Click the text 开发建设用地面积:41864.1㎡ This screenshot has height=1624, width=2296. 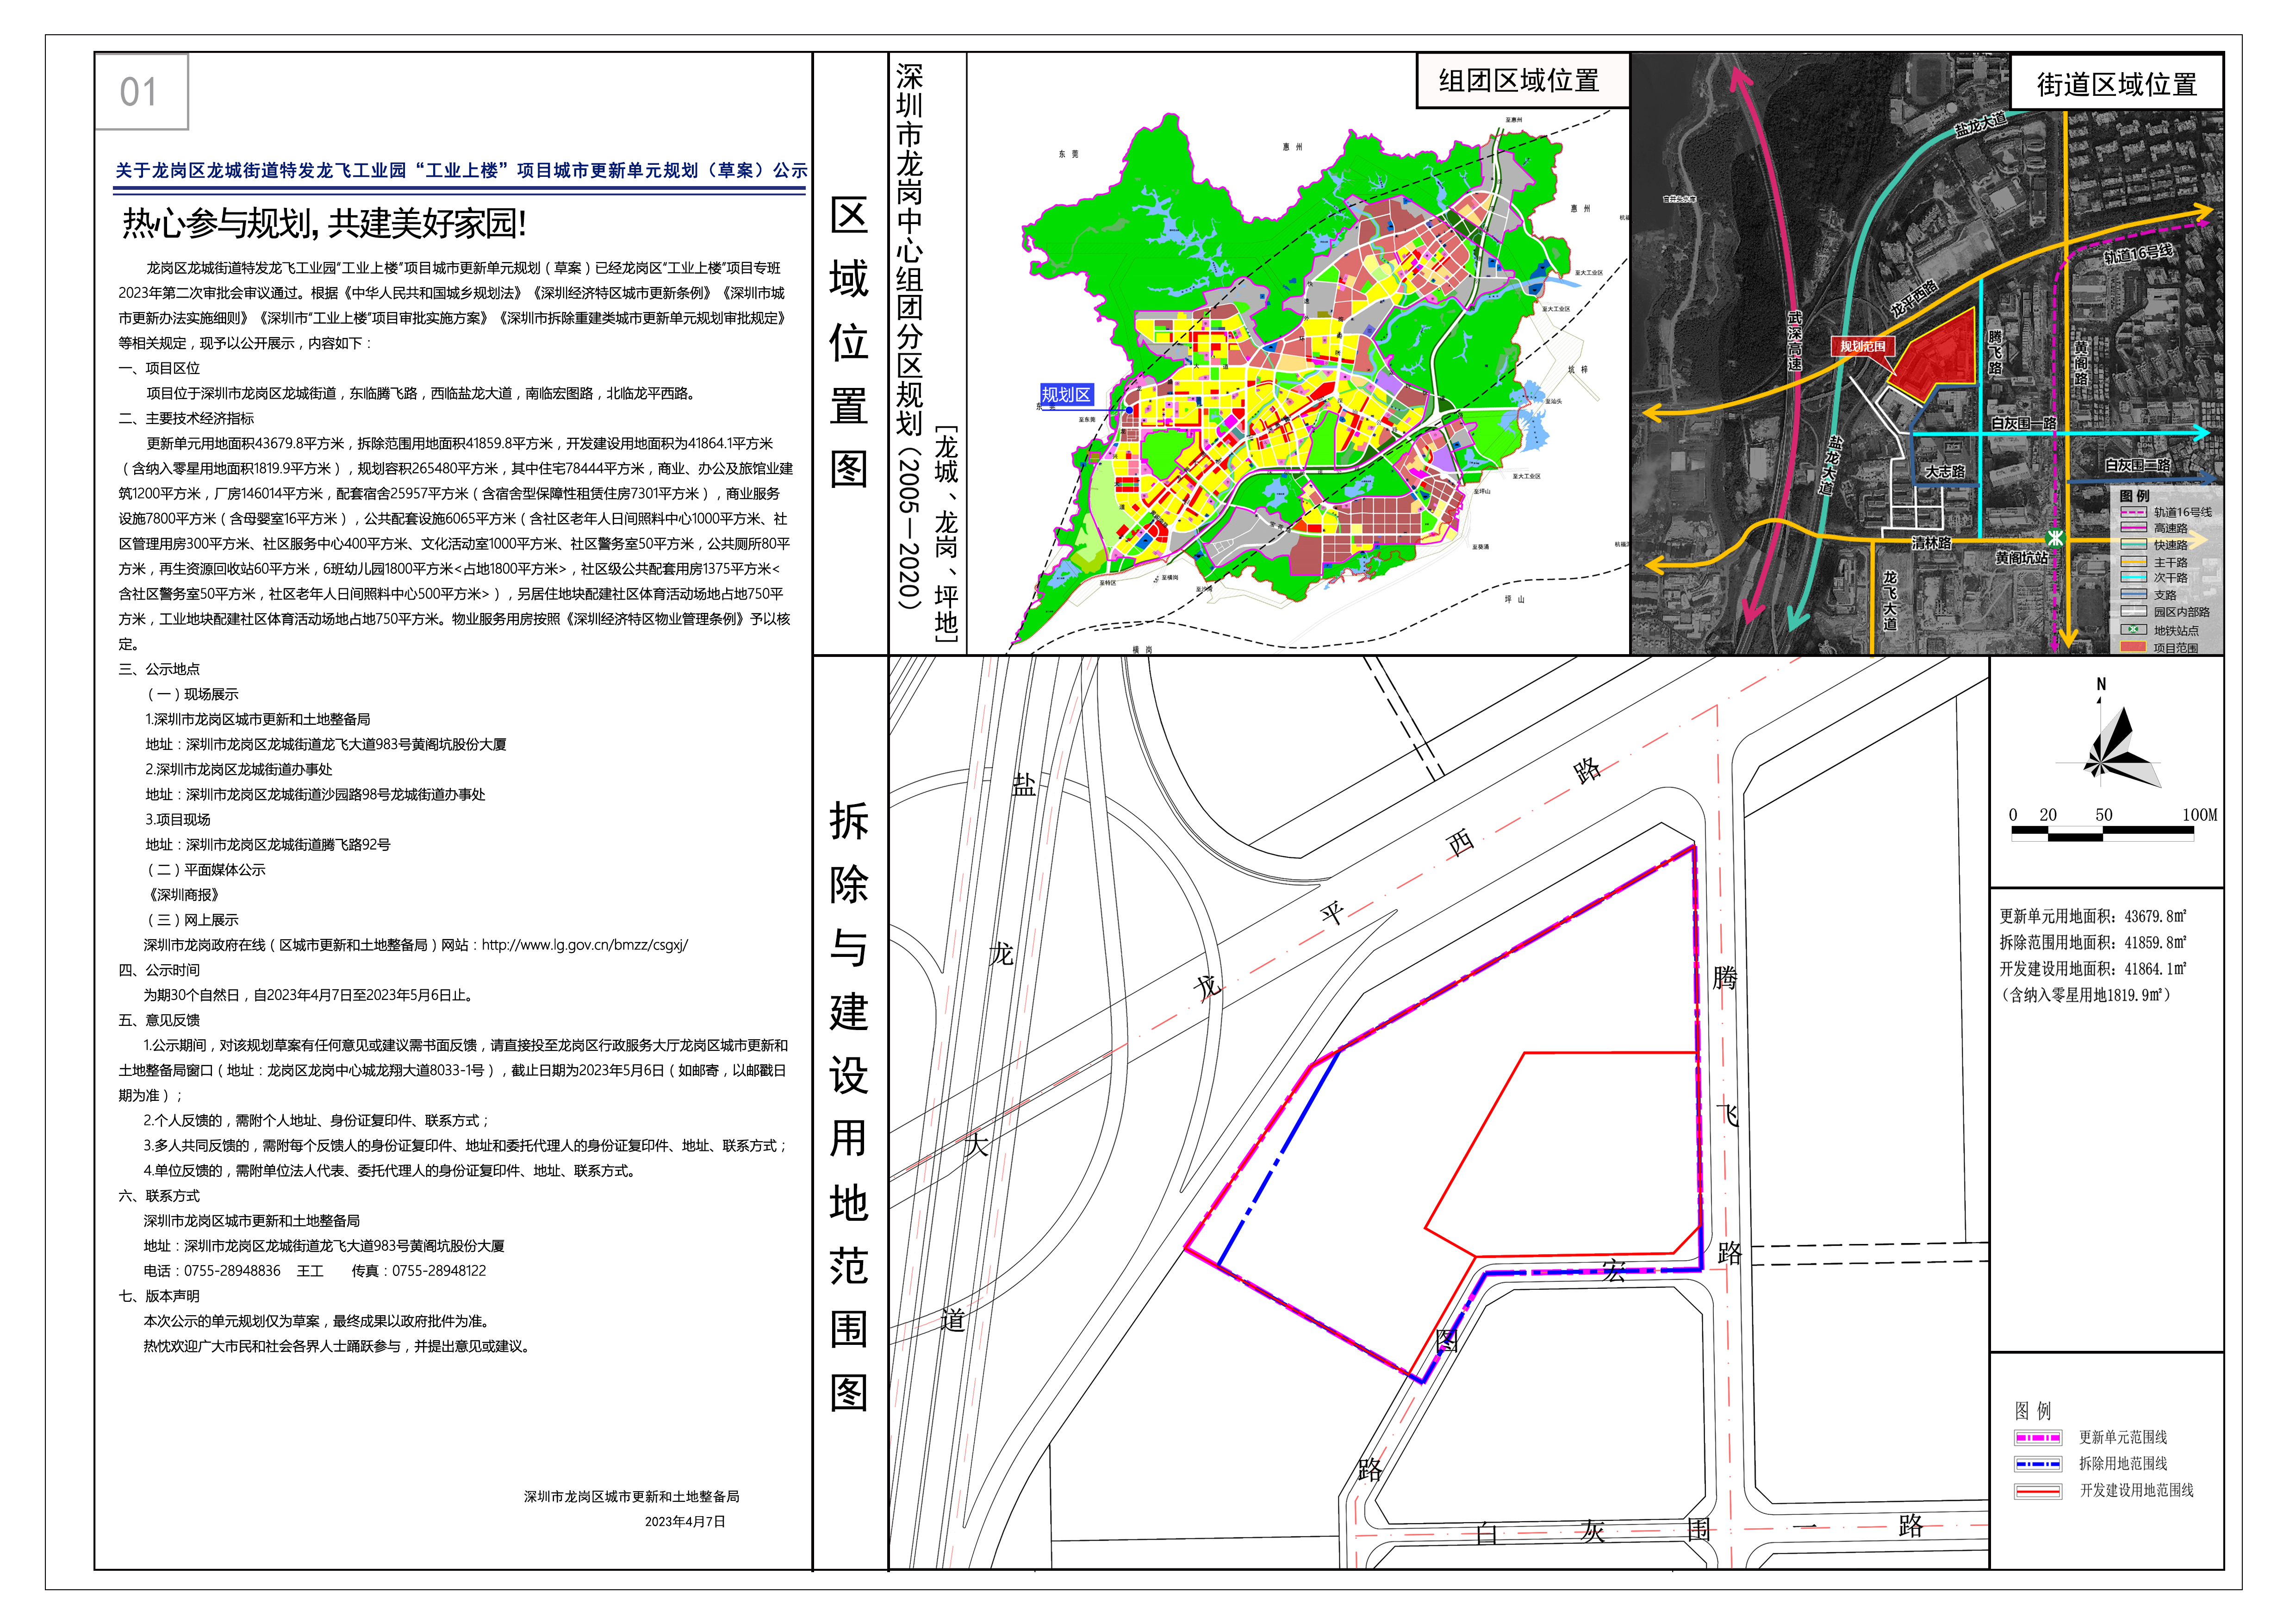2093,969
